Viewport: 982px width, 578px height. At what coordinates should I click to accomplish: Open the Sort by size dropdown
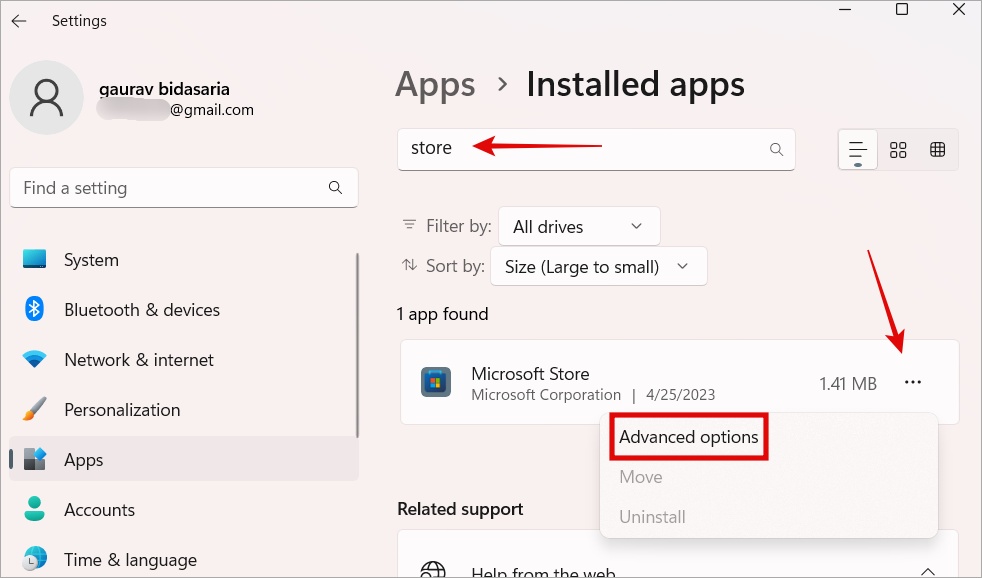pyautogui.click(x=598, y=267)
